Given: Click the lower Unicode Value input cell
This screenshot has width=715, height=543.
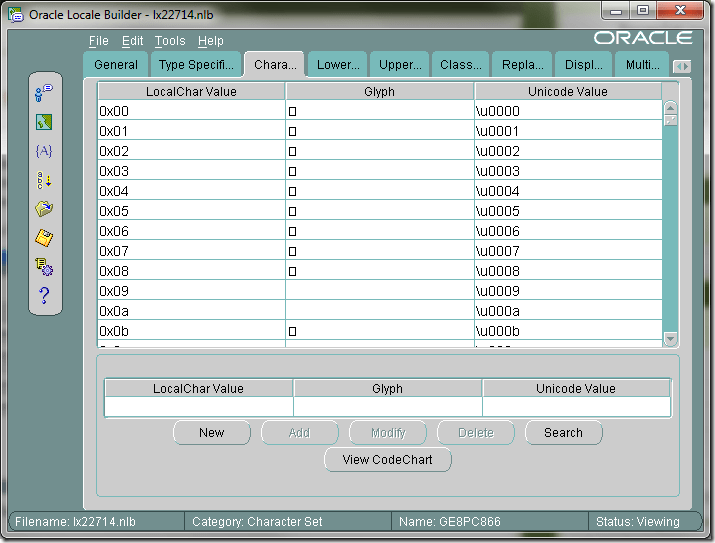Looking at the screenshot, I should (x=576, y=406).
